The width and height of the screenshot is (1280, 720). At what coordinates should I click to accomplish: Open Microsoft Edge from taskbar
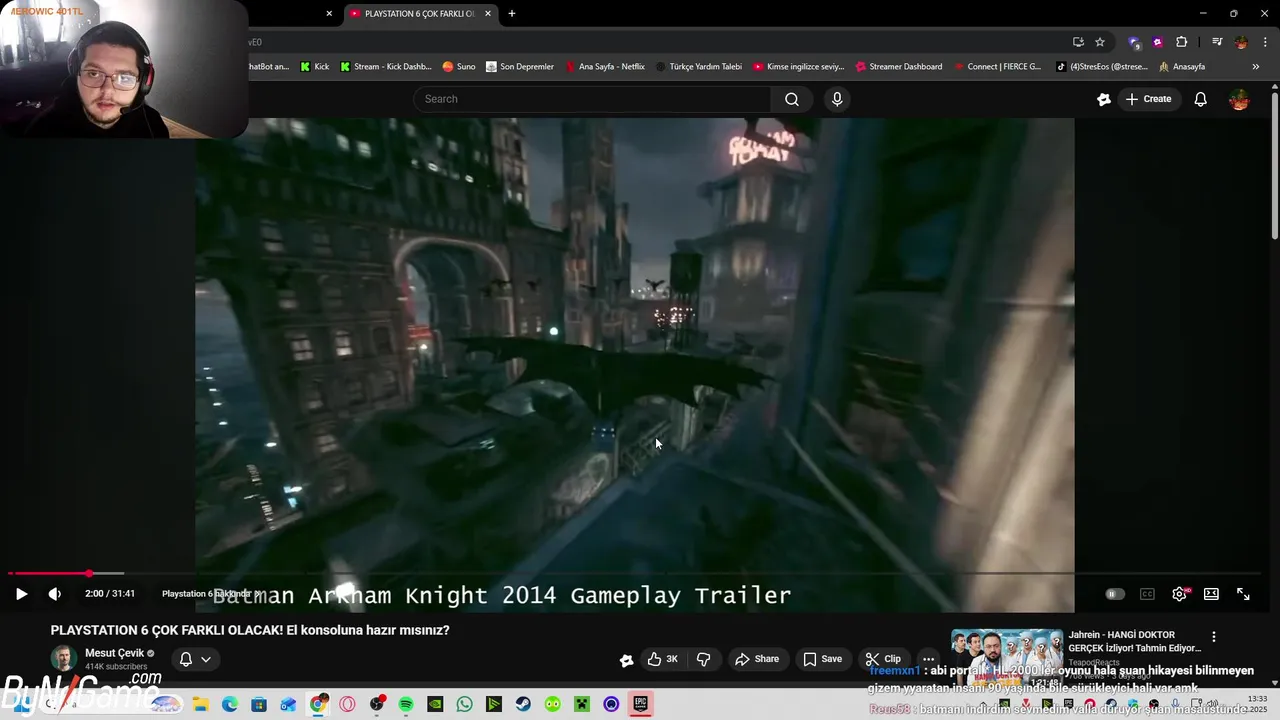229,704
